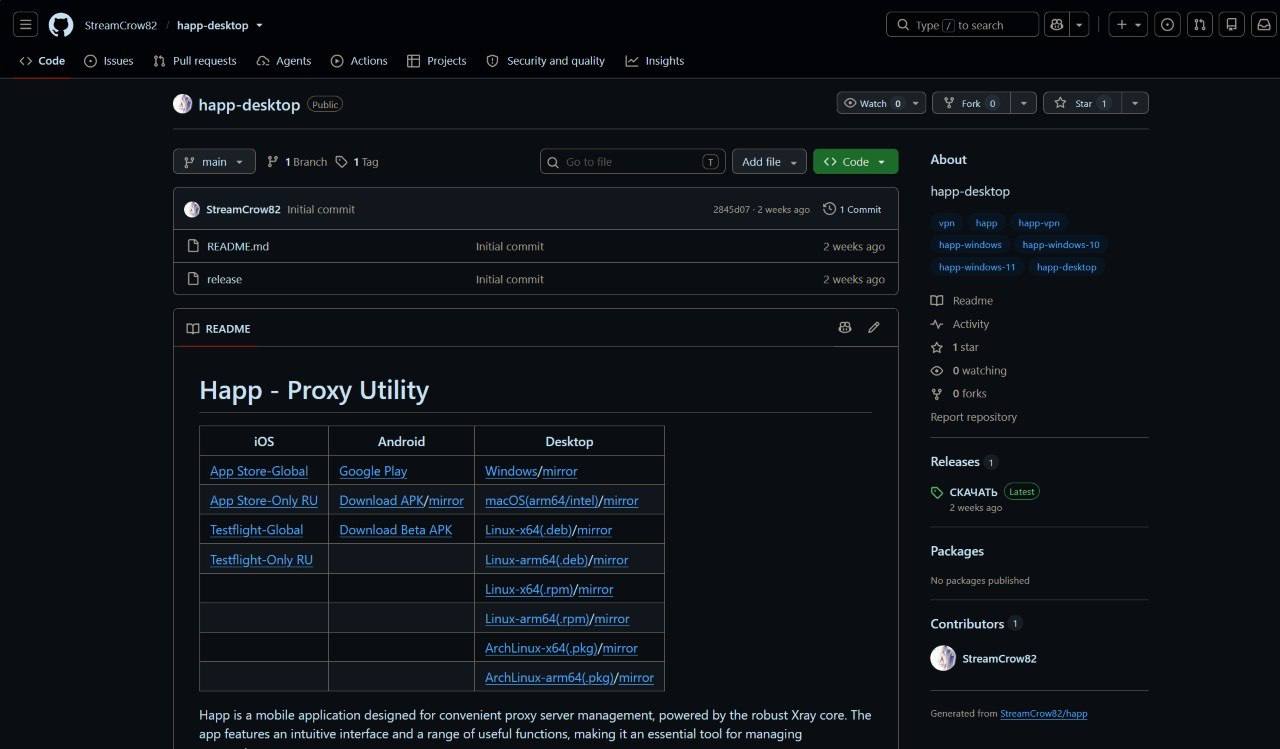This screenshot has height=749, width=1280.
Task: Open the repositories icon in top header
Action: [x=1233, y=25]
